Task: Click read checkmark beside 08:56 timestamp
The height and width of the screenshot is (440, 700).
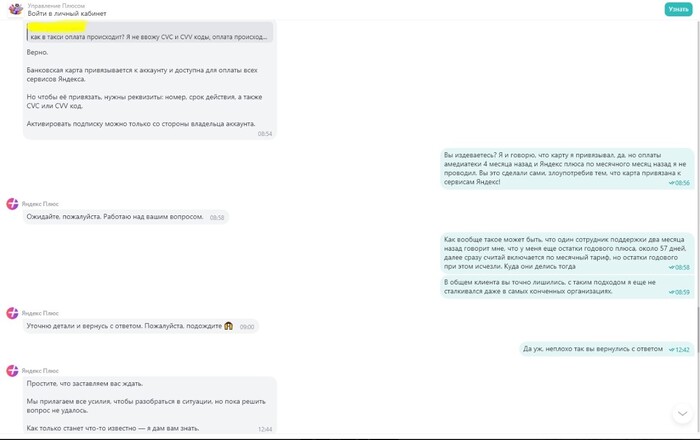Action: [x=671, y=183]
